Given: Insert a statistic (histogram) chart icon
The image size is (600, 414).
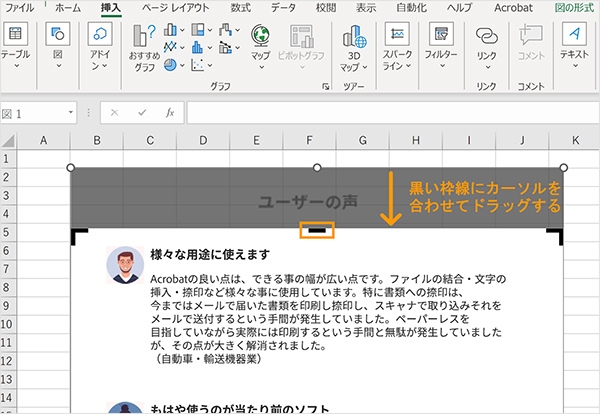Looking at the screenshot, I should [198, 47].
